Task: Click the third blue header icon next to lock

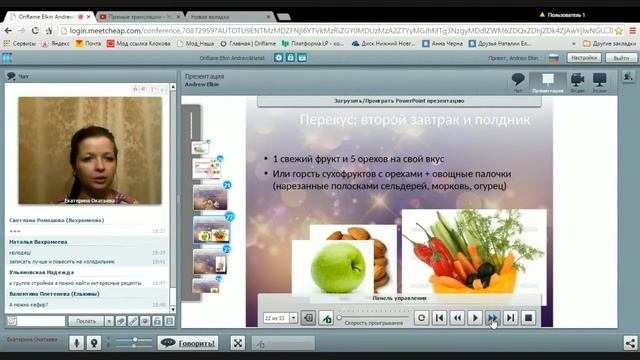Action: point(302,58)
